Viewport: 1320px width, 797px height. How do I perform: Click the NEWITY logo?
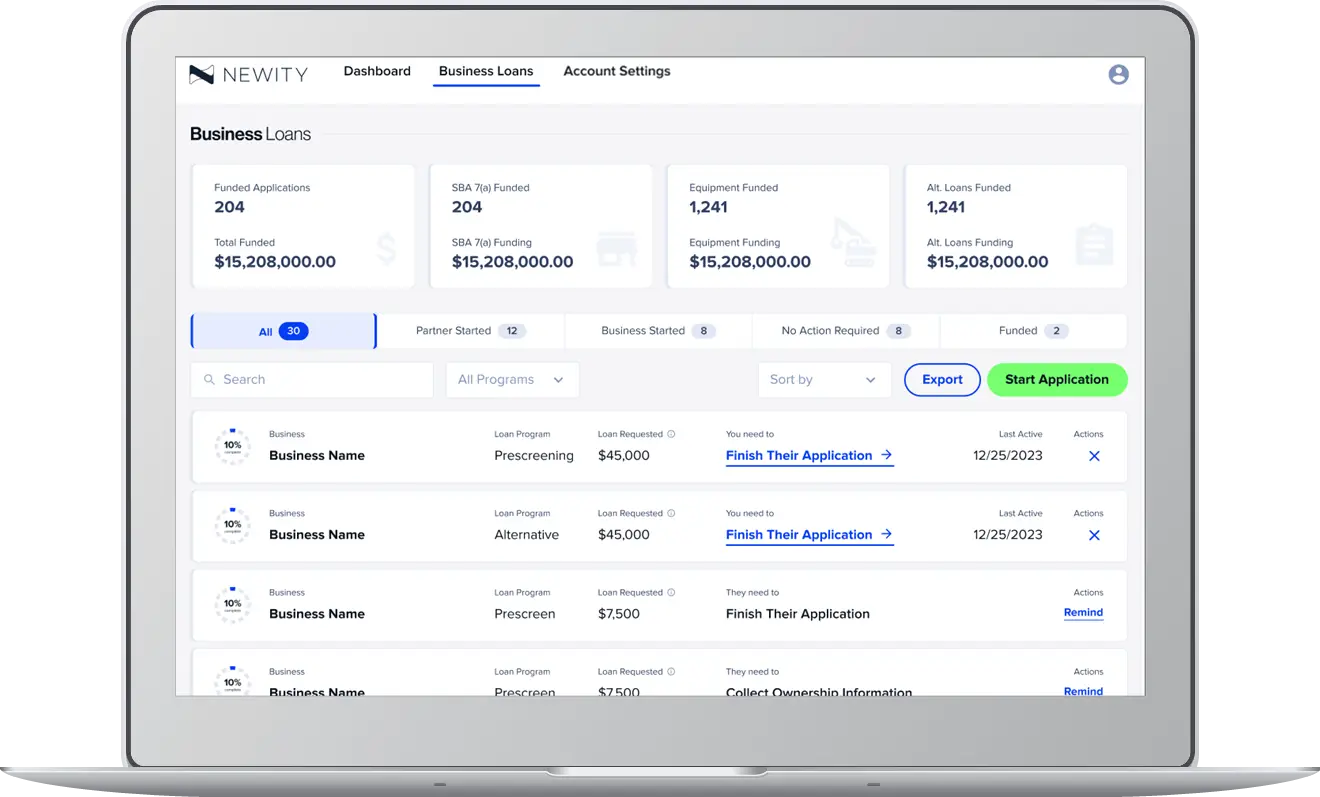249,74
